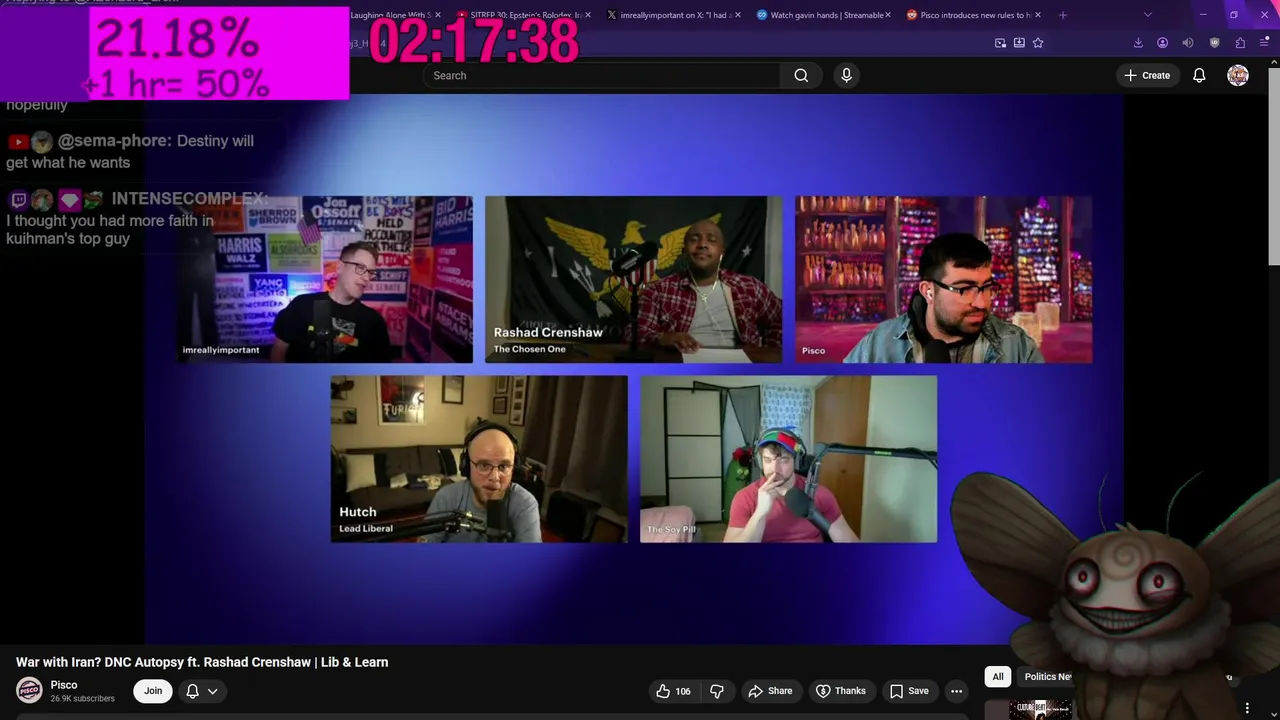Select the Politics News filter chip
This screenshot has width=1280, height=720.
click(1045, 677)
